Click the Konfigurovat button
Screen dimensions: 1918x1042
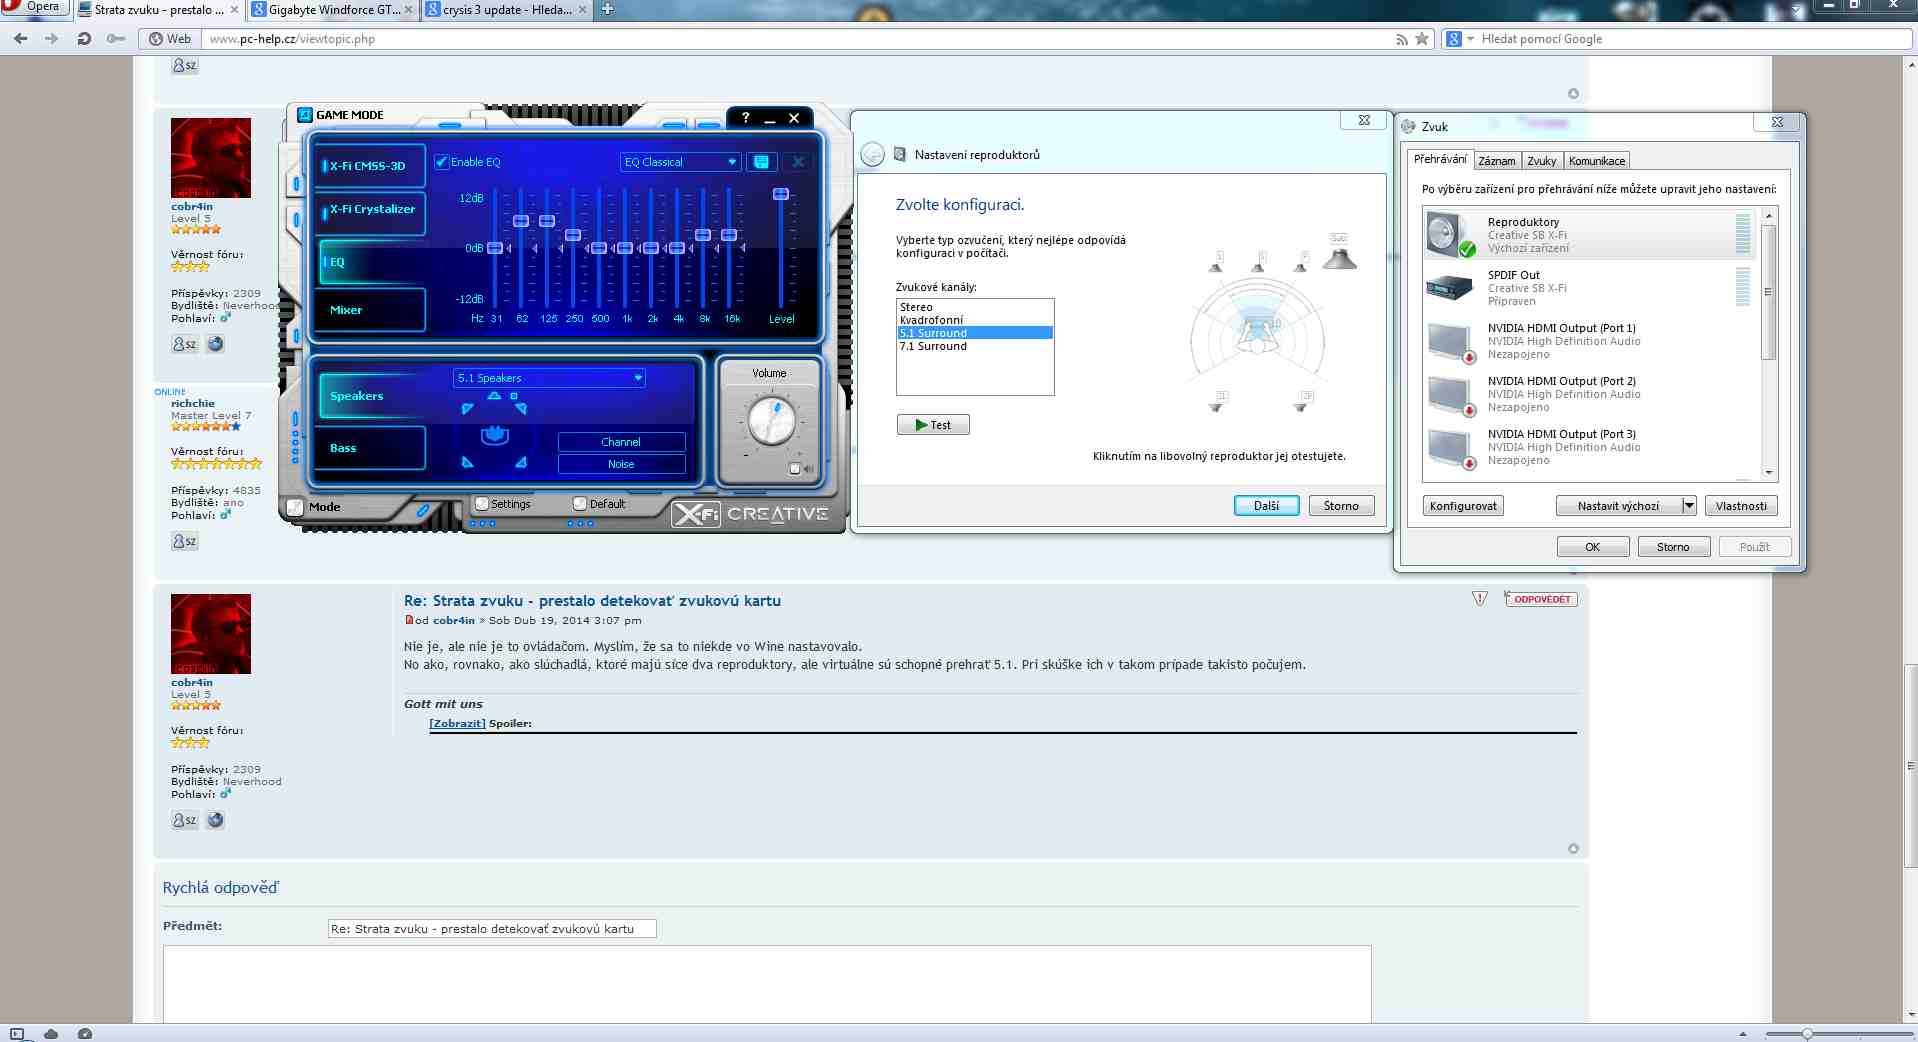click(x=1463, y=506)
